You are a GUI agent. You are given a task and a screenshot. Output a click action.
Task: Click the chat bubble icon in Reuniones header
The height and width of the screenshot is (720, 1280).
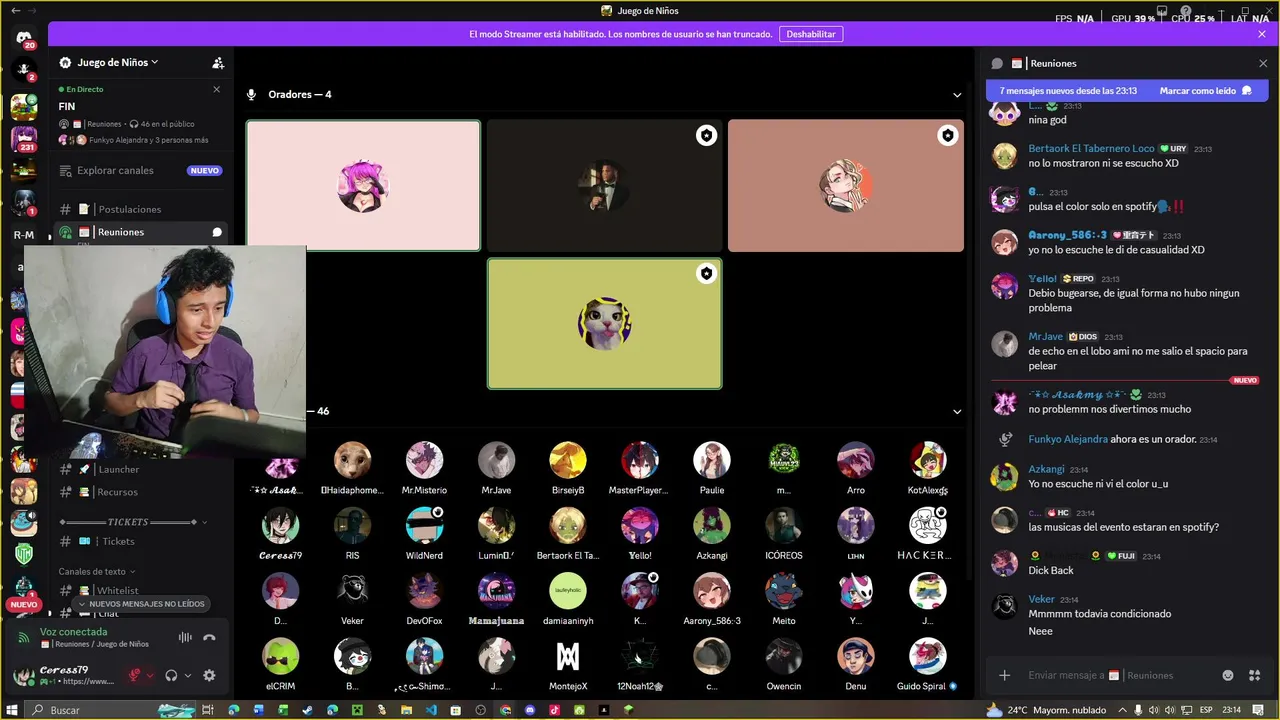coord(997,63)
